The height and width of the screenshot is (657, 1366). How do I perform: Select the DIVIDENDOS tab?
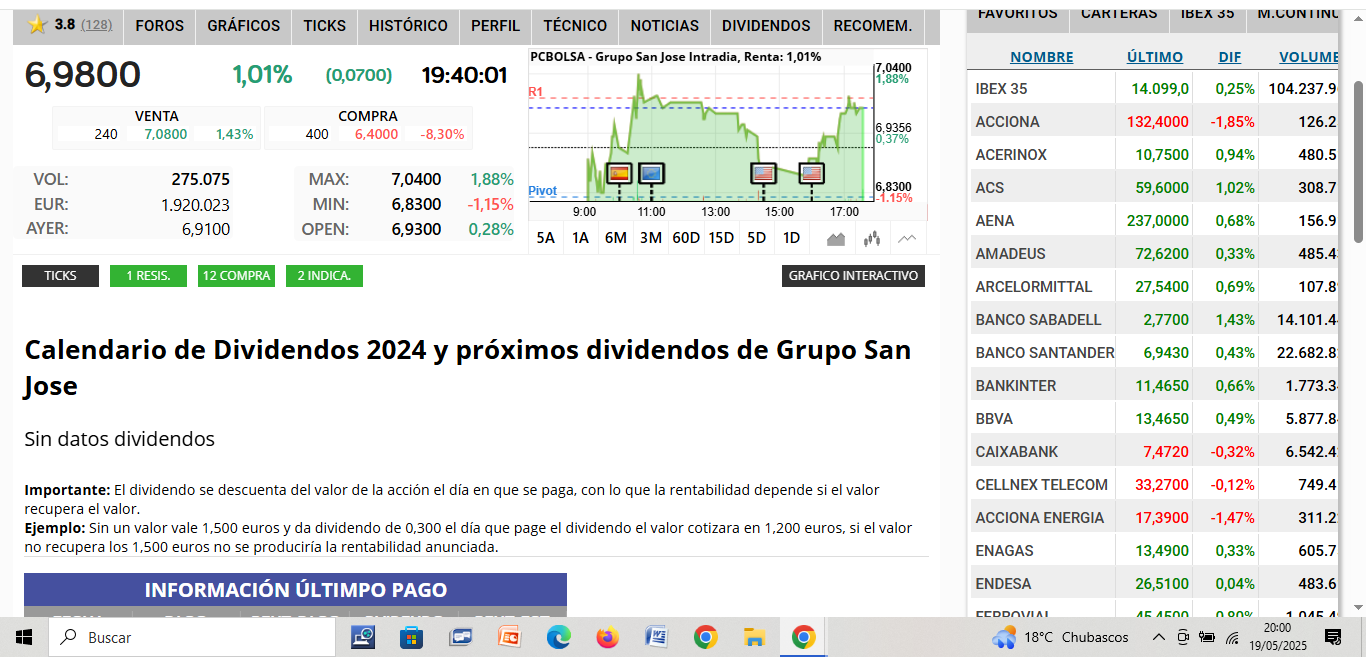point(766,25)
